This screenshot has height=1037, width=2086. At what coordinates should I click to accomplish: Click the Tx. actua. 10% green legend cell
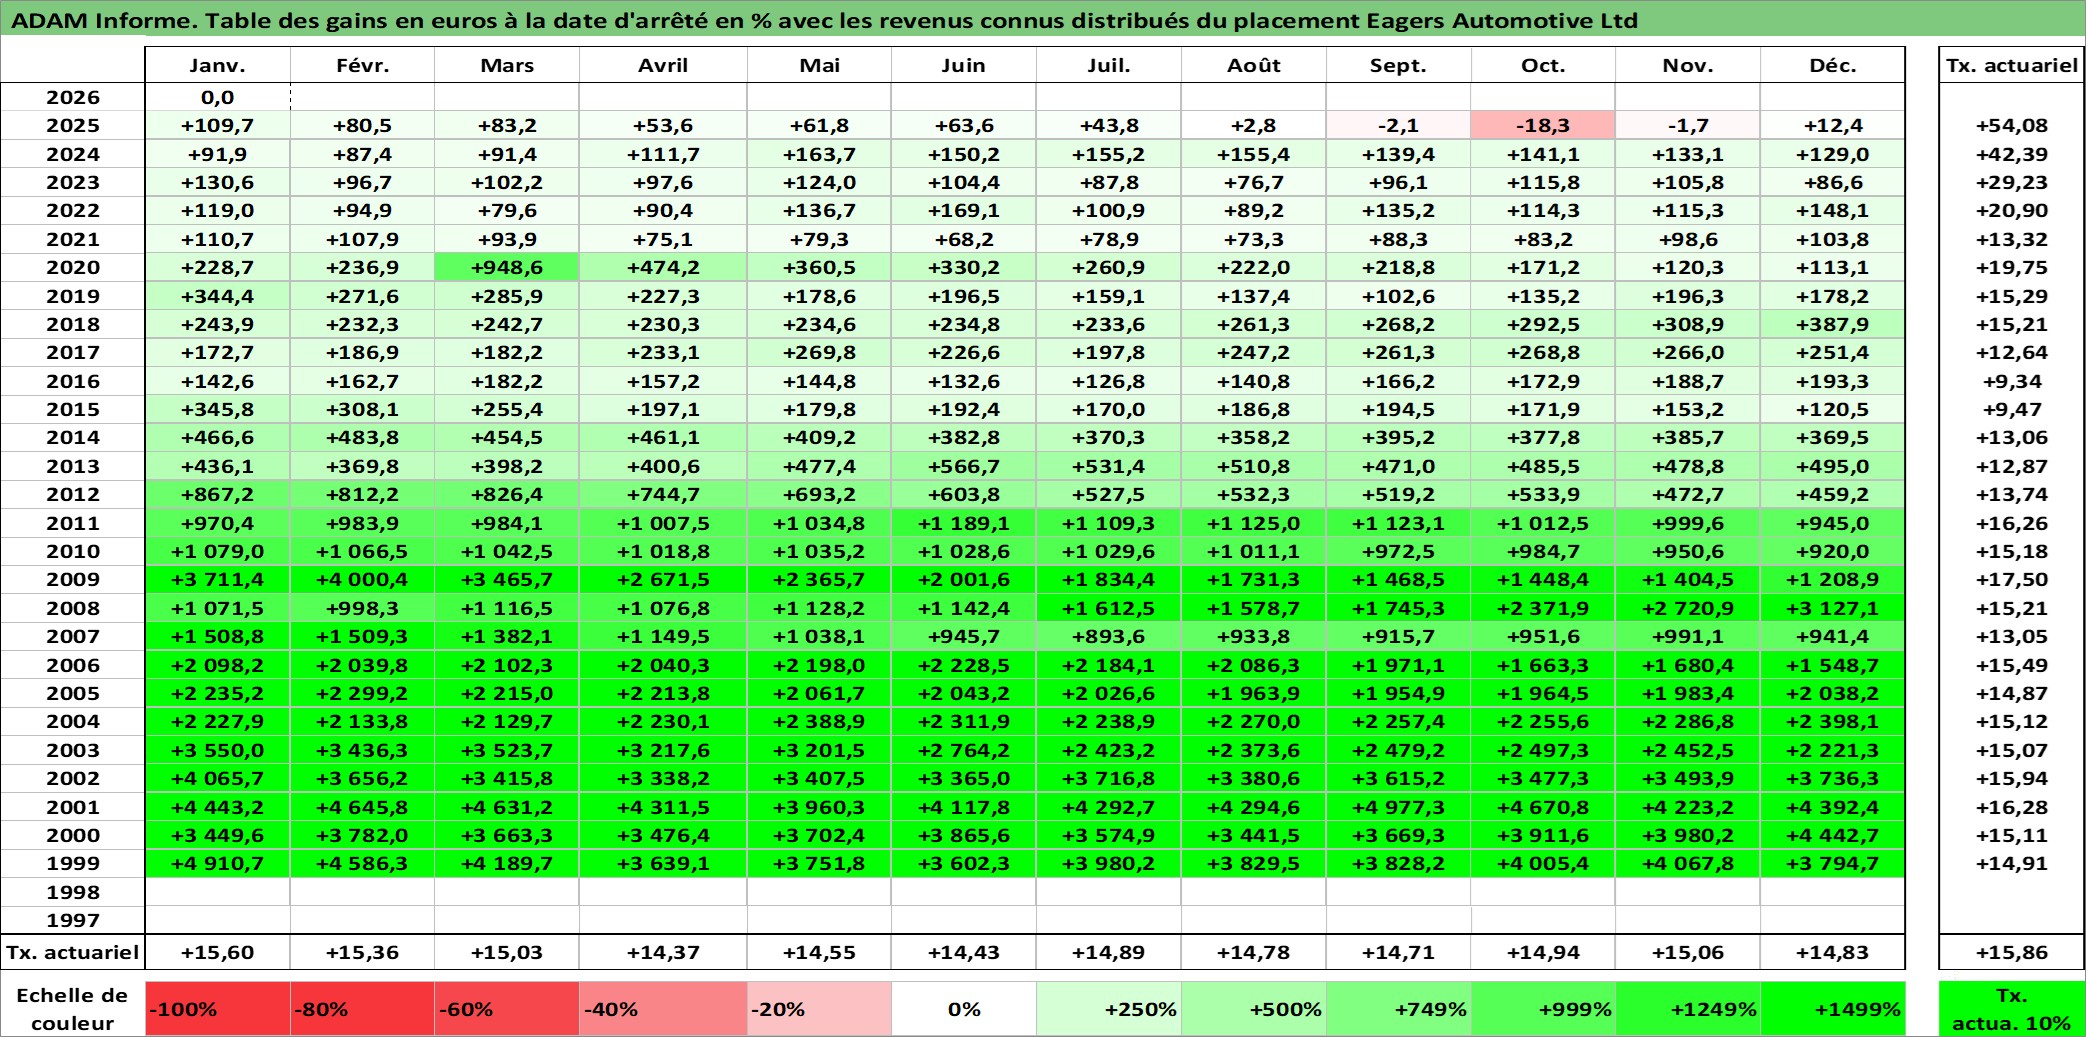coord(2011,1009)
